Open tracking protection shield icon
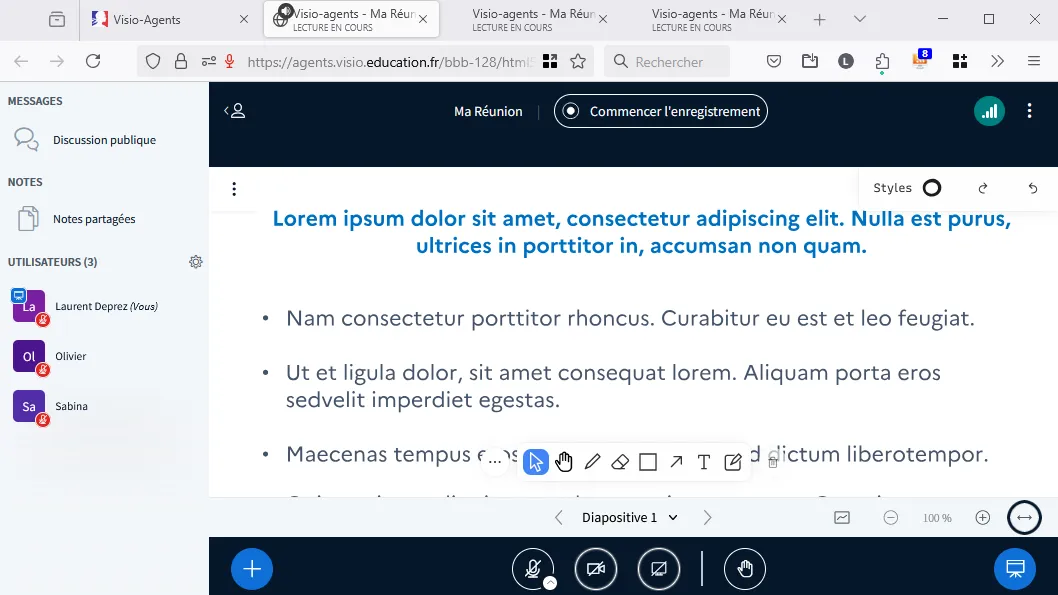The image size is (1058, 595). coord(153,61)
